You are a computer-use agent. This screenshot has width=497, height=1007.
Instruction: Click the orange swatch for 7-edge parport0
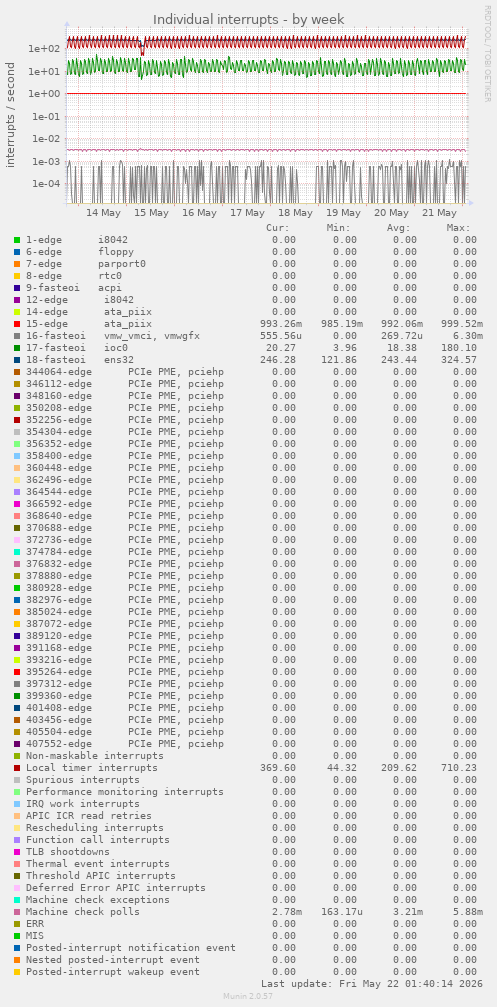(17, 264)
